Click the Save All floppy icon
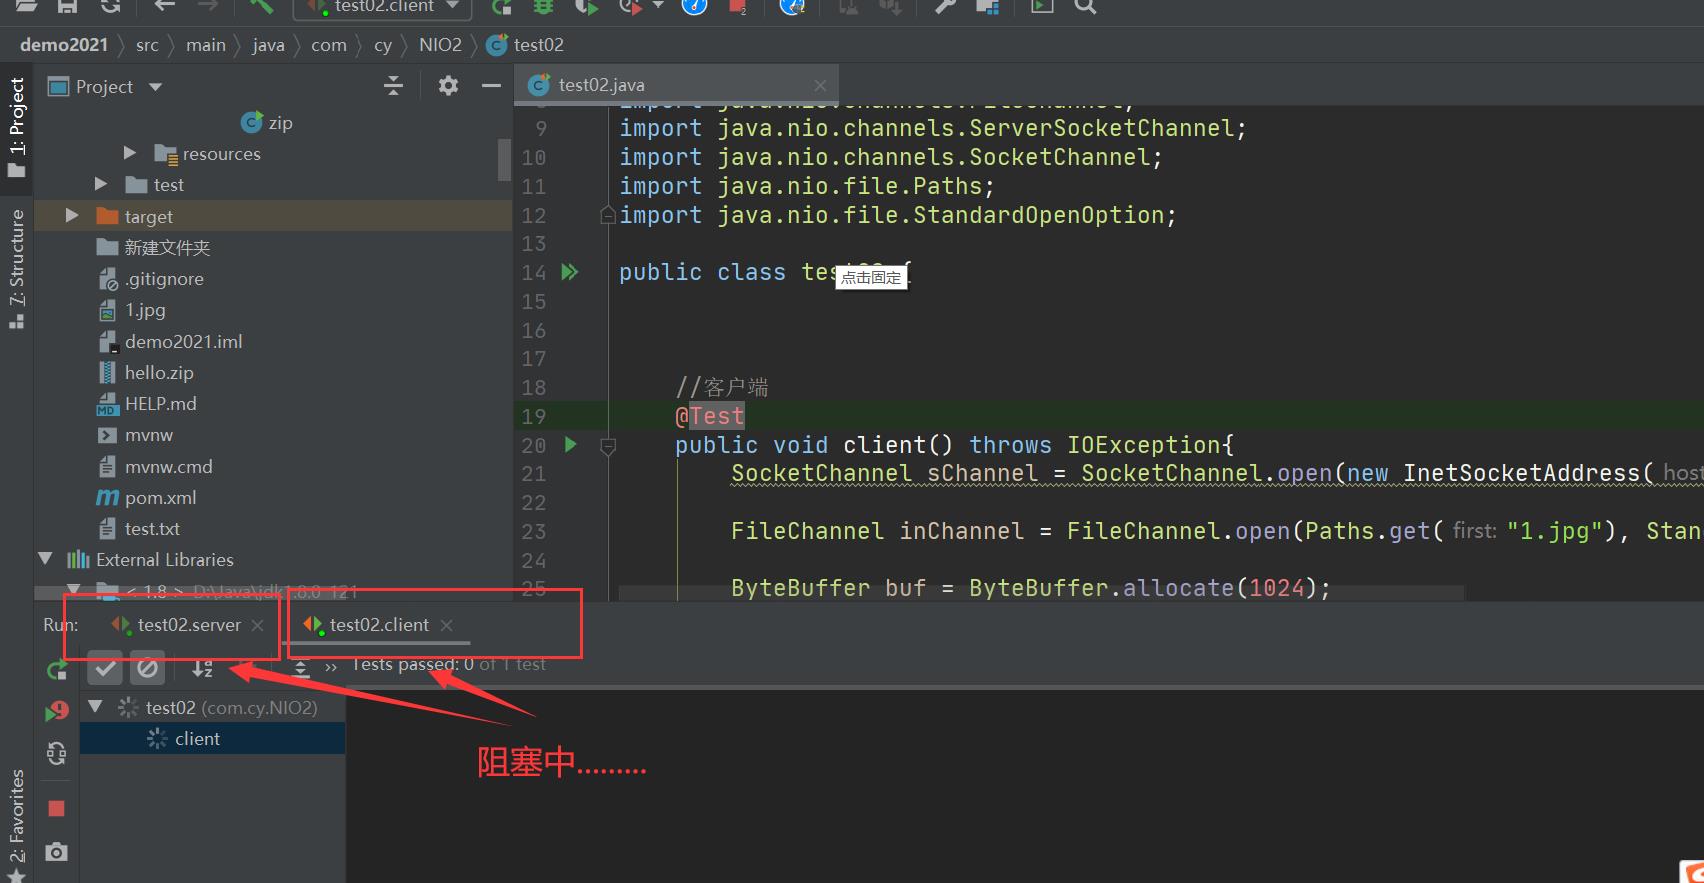The height and width of the screenshot is (883, 1704). tap(68, 6)
